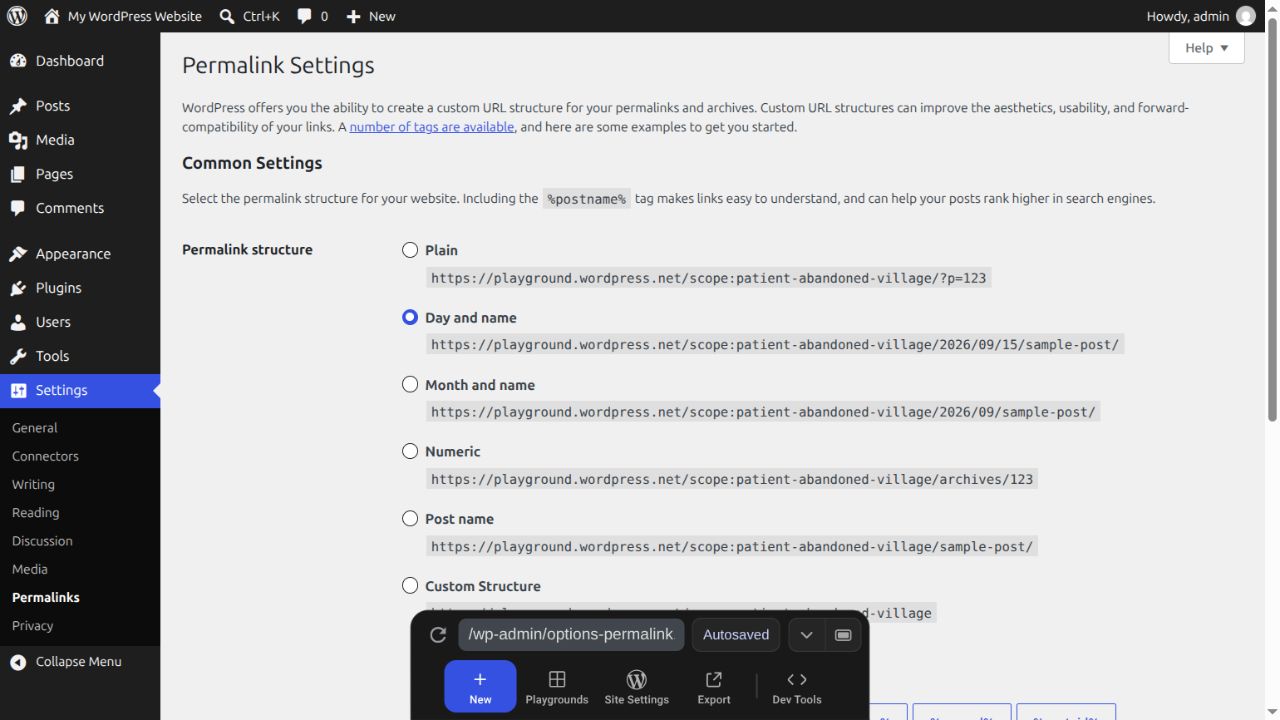1280x720 pixels.
Task: Go to Reading settings
Action: [x=35, y=513]
